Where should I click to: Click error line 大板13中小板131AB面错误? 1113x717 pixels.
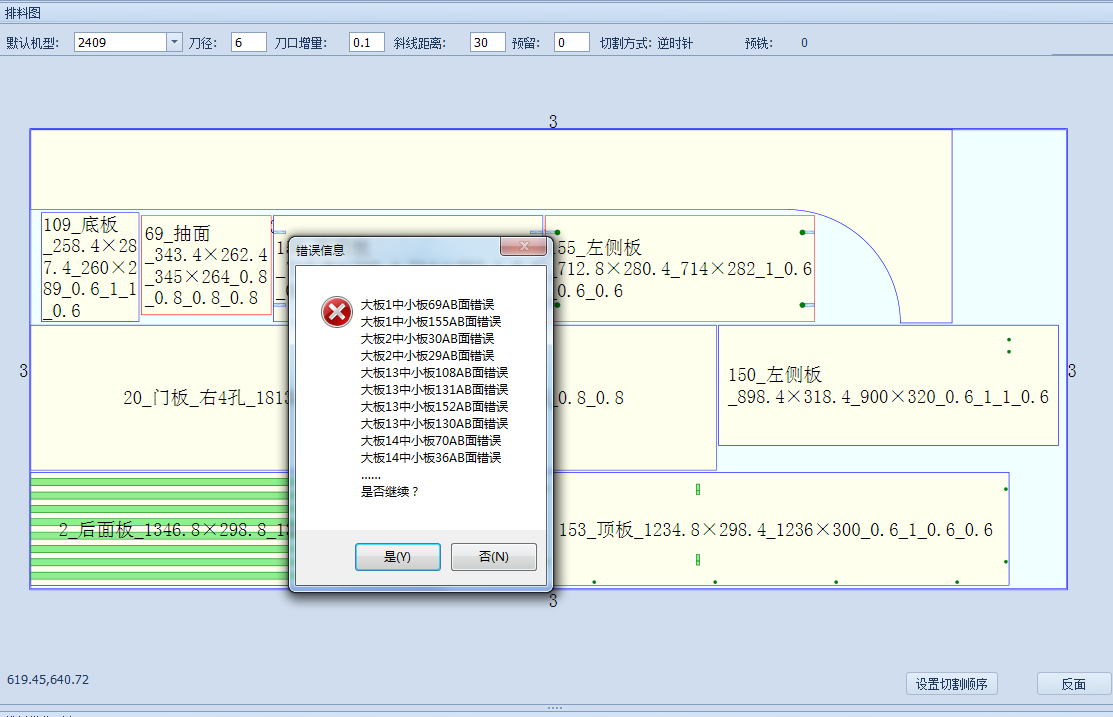(x=434, y=390)
